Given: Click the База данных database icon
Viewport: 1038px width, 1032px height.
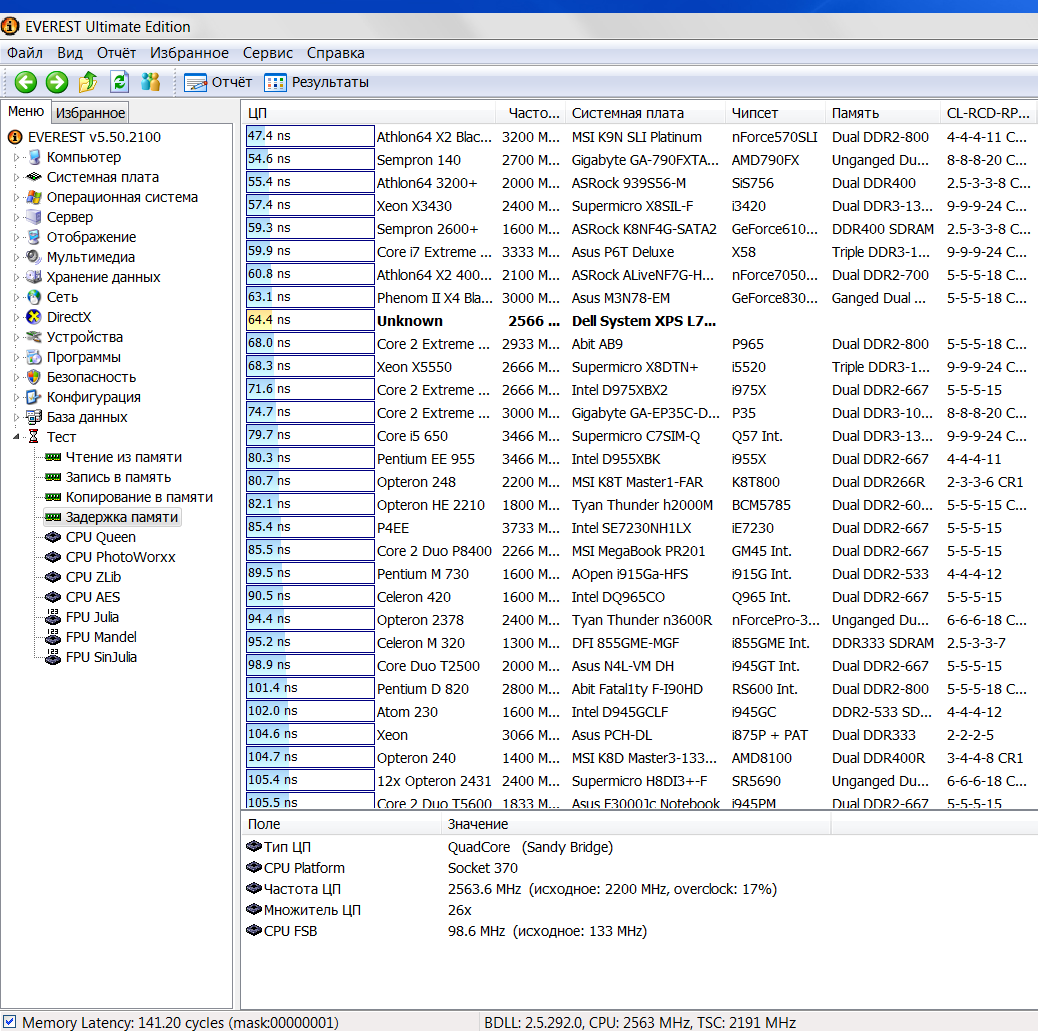Looking at the screenshot, I should [34, 417].
